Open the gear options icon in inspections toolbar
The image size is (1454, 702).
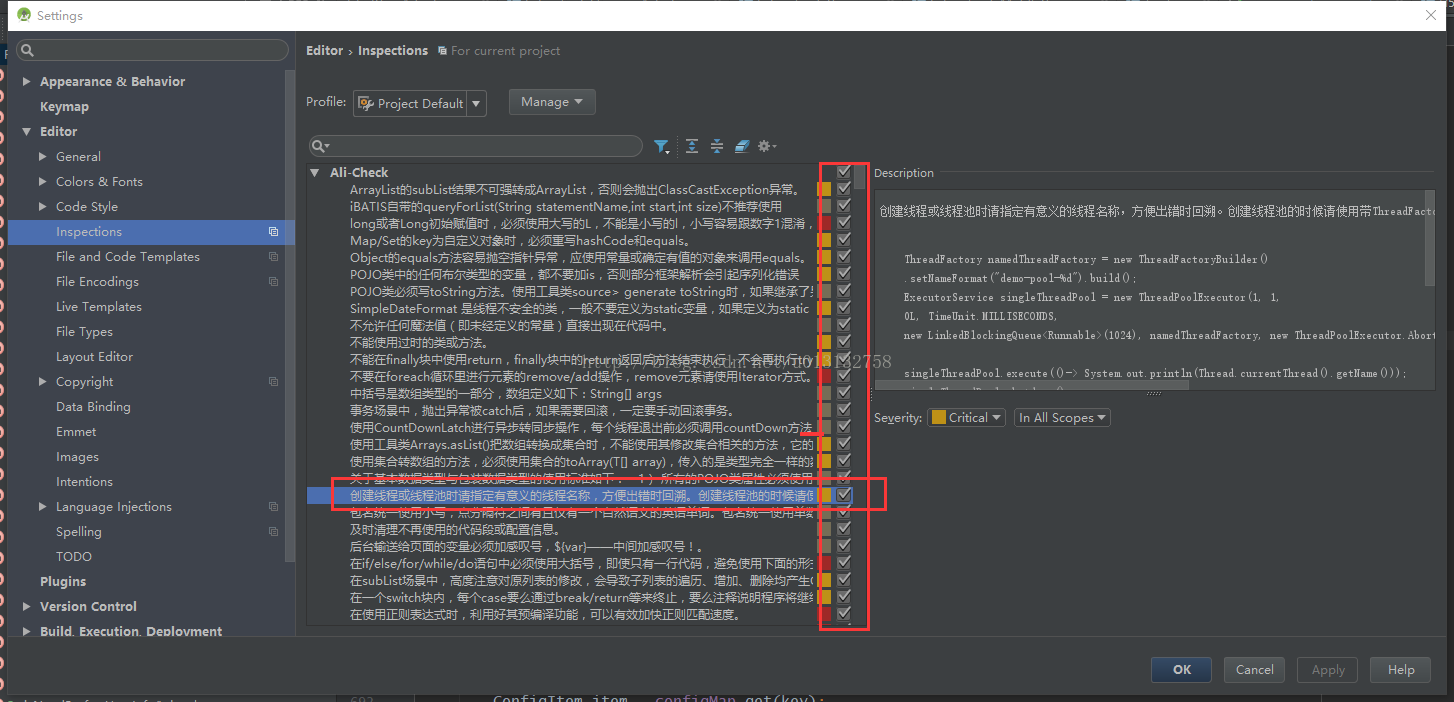(x=767, y=147)
